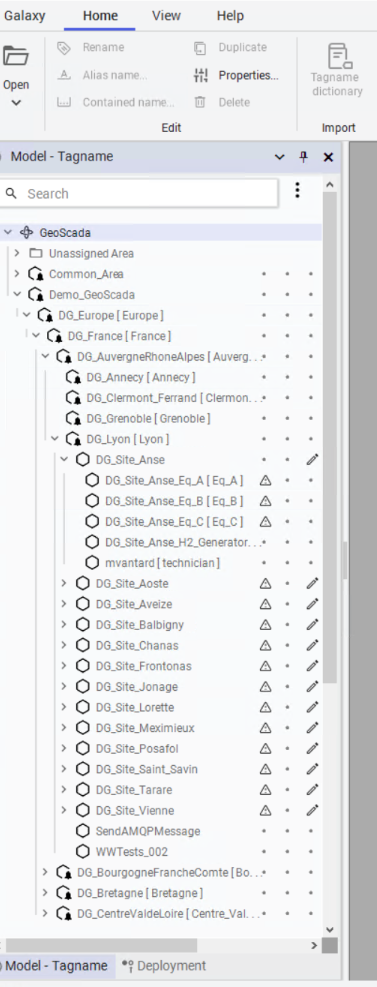This screenshot has width=377, height=987.
Task: Click the pencil icon beside DG_Site_Anse
Action: 312,460
